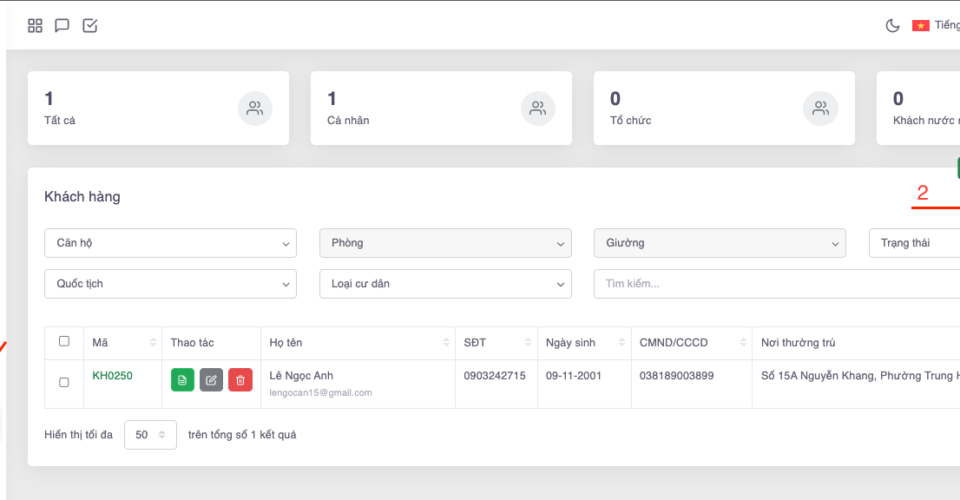Screen dimensions: 960x500
Task: Click gray edit button for KH0250
Action: [x=211, y=380]
